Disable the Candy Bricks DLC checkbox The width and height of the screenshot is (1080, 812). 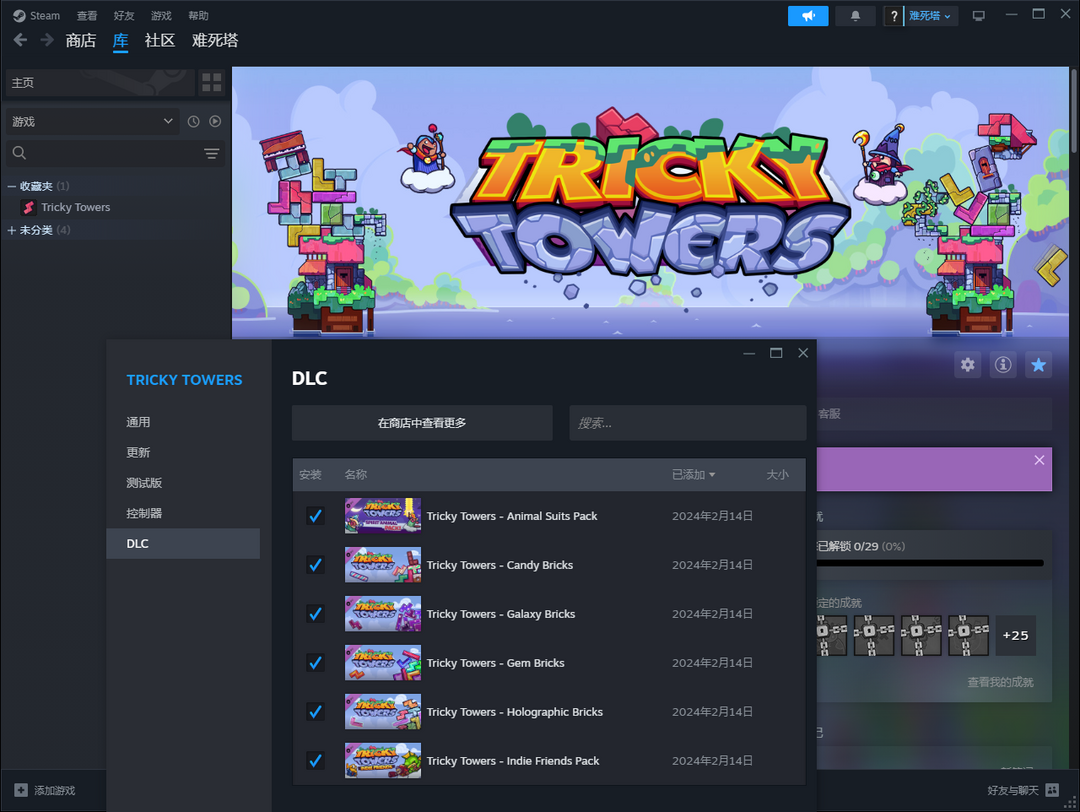coord(315,564)
